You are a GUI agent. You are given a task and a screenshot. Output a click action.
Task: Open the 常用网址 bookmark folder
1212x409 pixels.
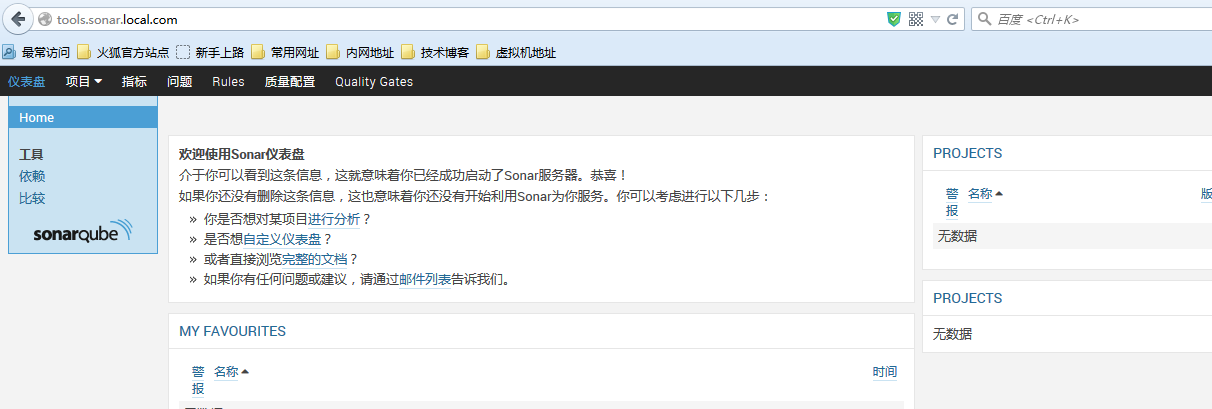(x=285, y=52)
